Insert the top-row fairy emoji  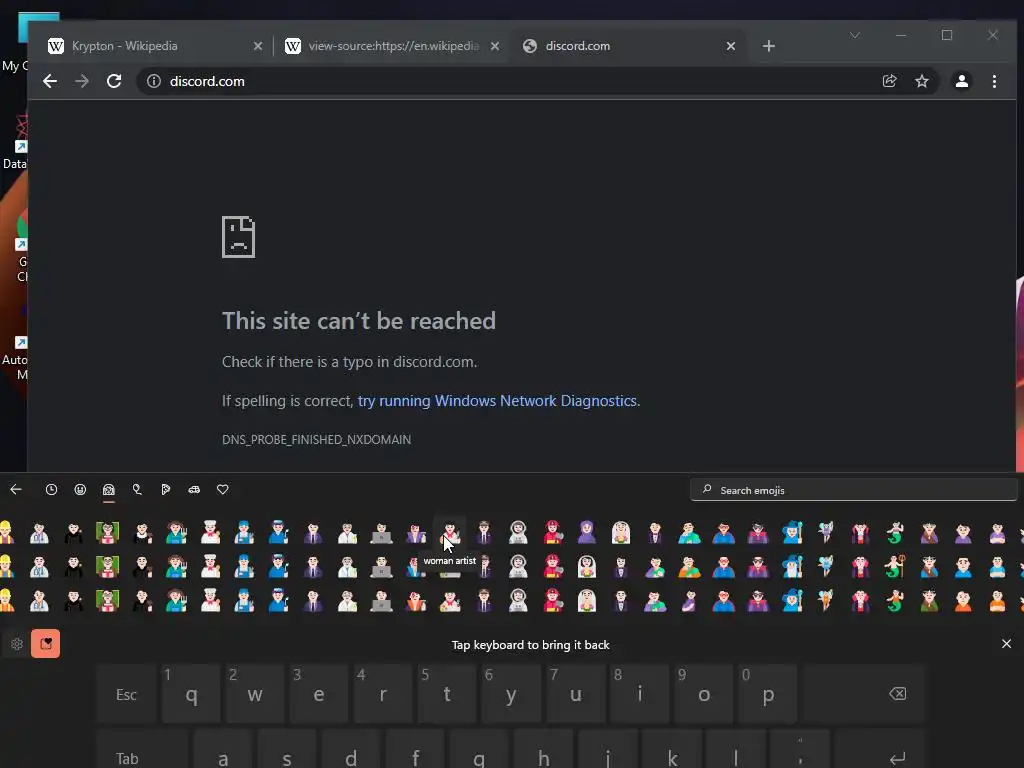(826, 532)
